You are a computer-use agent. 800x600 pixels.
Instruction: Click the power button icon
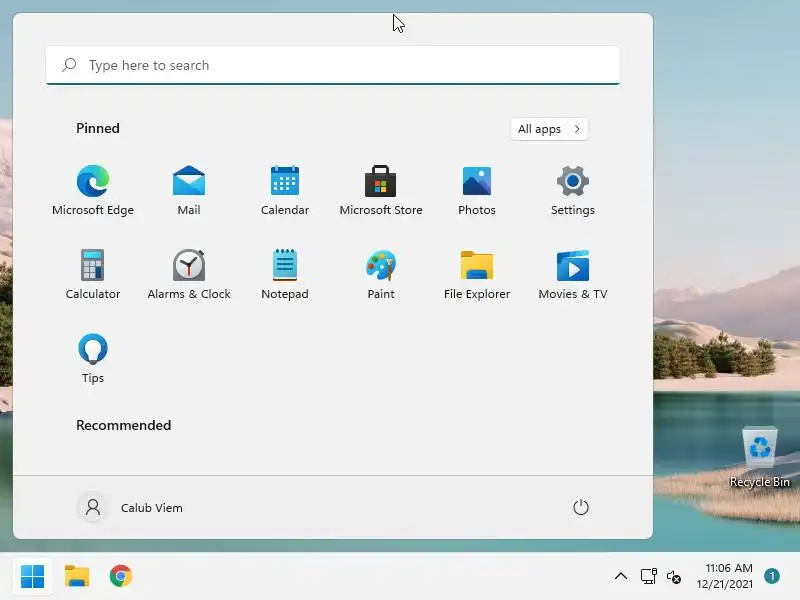581,507
